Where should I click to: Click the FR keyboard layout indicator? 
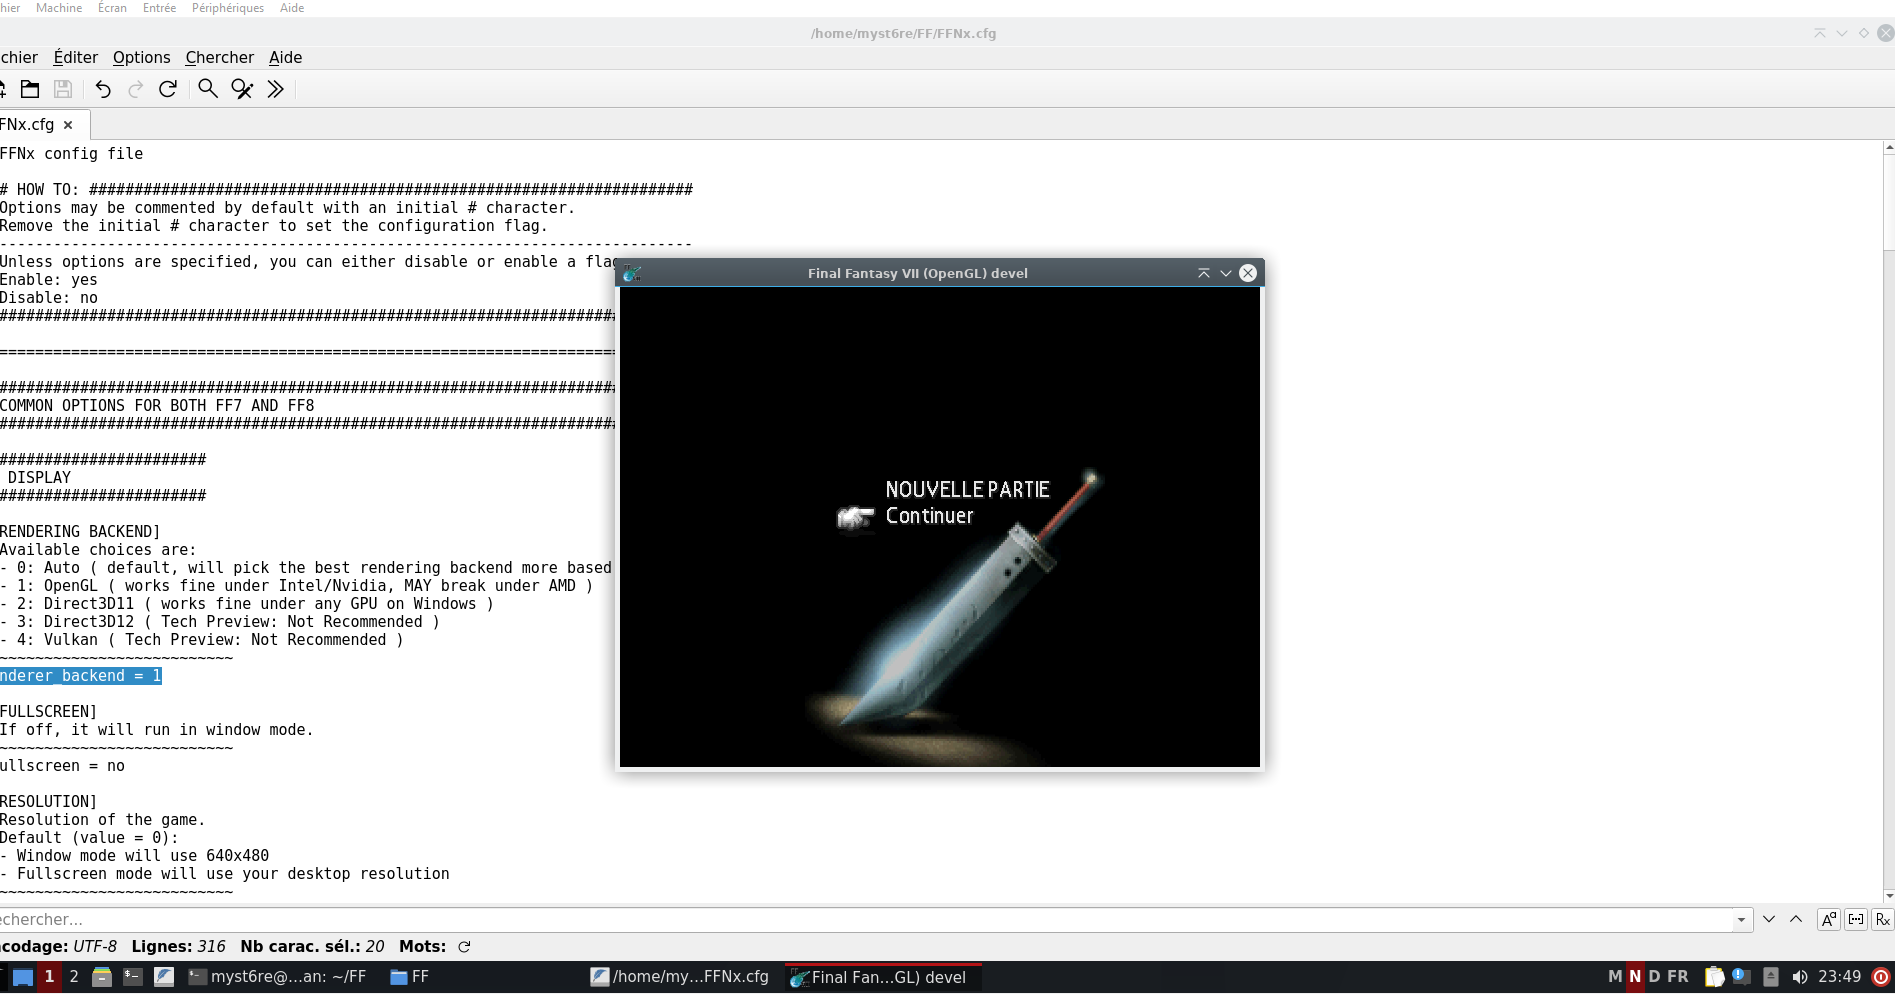1678,977
